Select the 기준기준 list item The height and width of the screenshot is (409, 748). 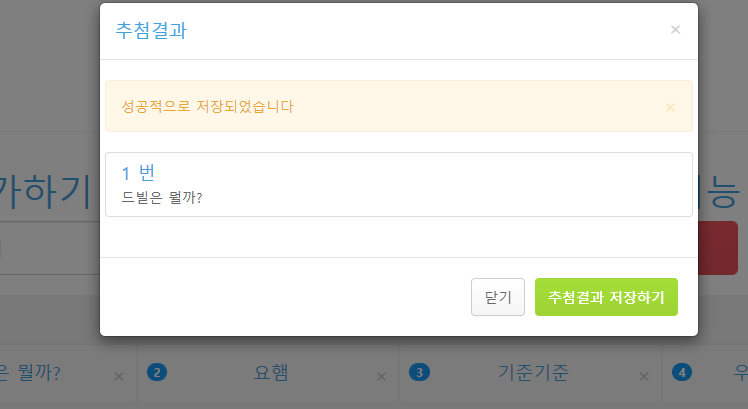533,372
